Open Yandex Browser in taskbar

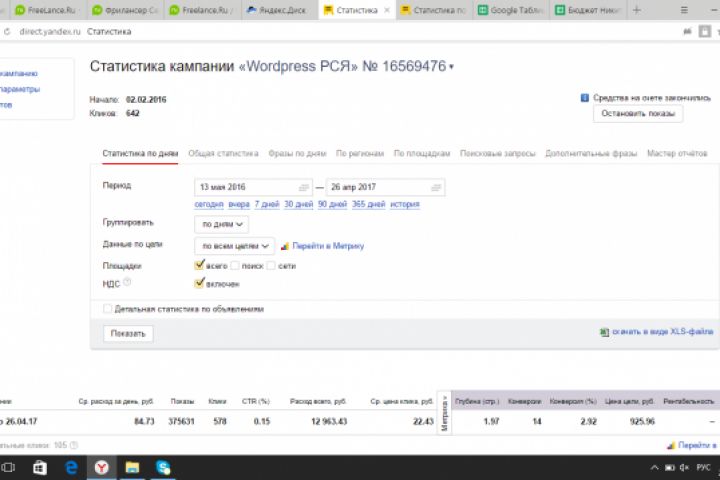(101, 468)
